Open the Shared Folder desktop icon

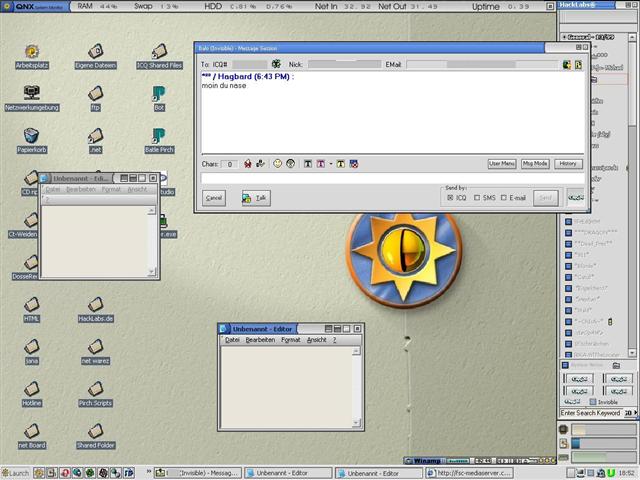pos(95,432)
